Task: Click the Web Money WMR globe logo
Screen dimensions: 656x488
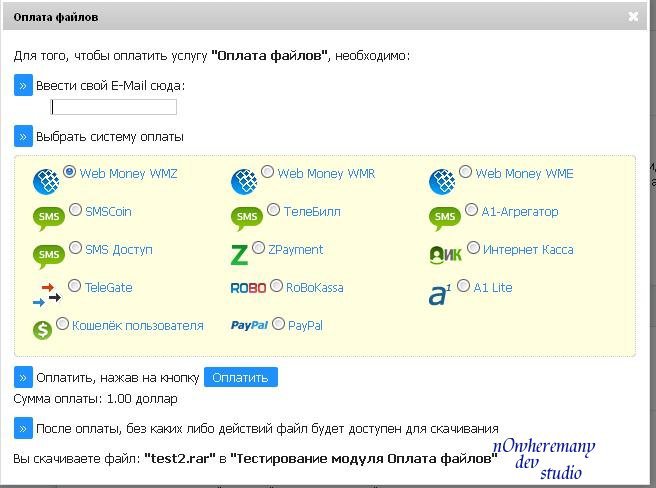Action: (244, 182)
